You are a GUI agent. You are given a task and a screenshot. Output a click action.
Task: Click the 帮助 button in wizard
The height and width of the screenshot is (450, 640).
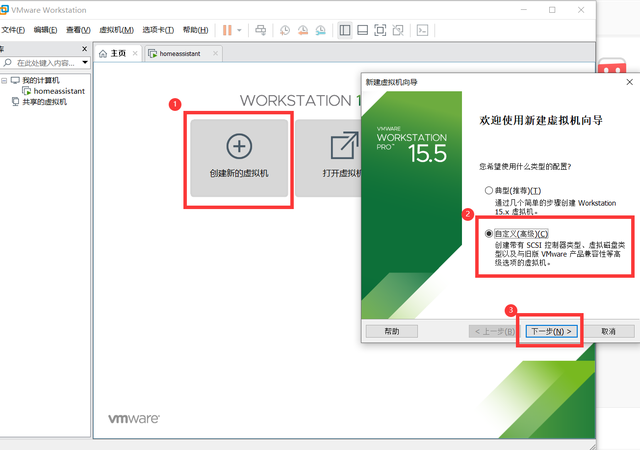pos(392,331)
